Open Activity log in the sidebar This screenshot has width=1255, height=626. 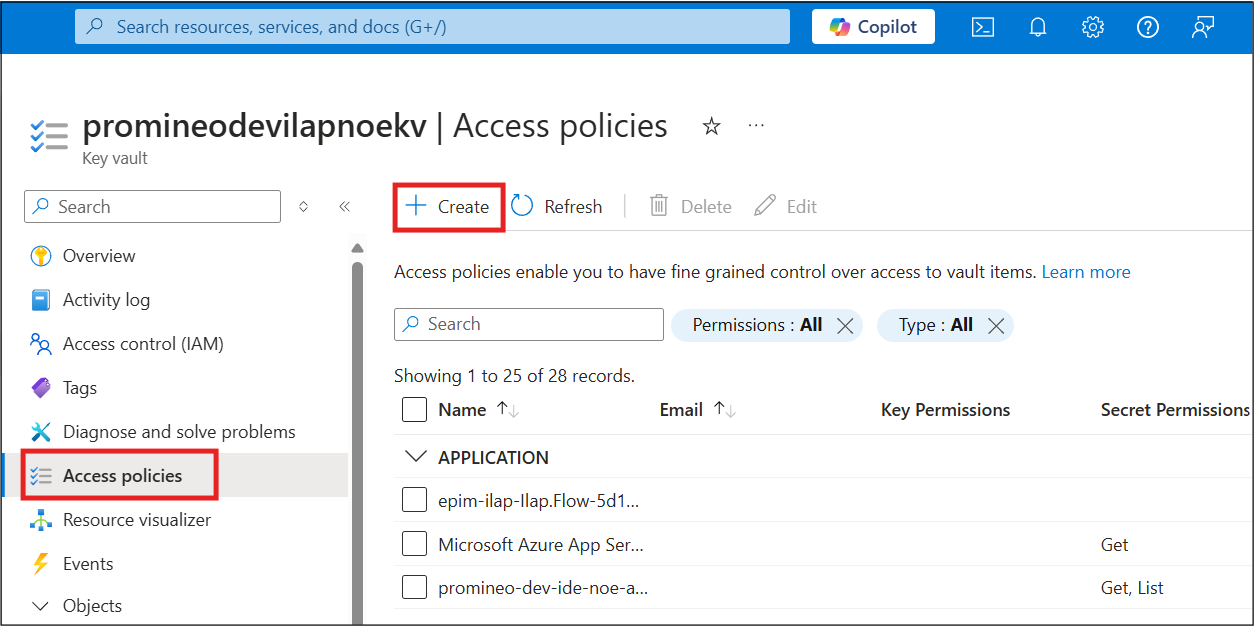point(106,300)
